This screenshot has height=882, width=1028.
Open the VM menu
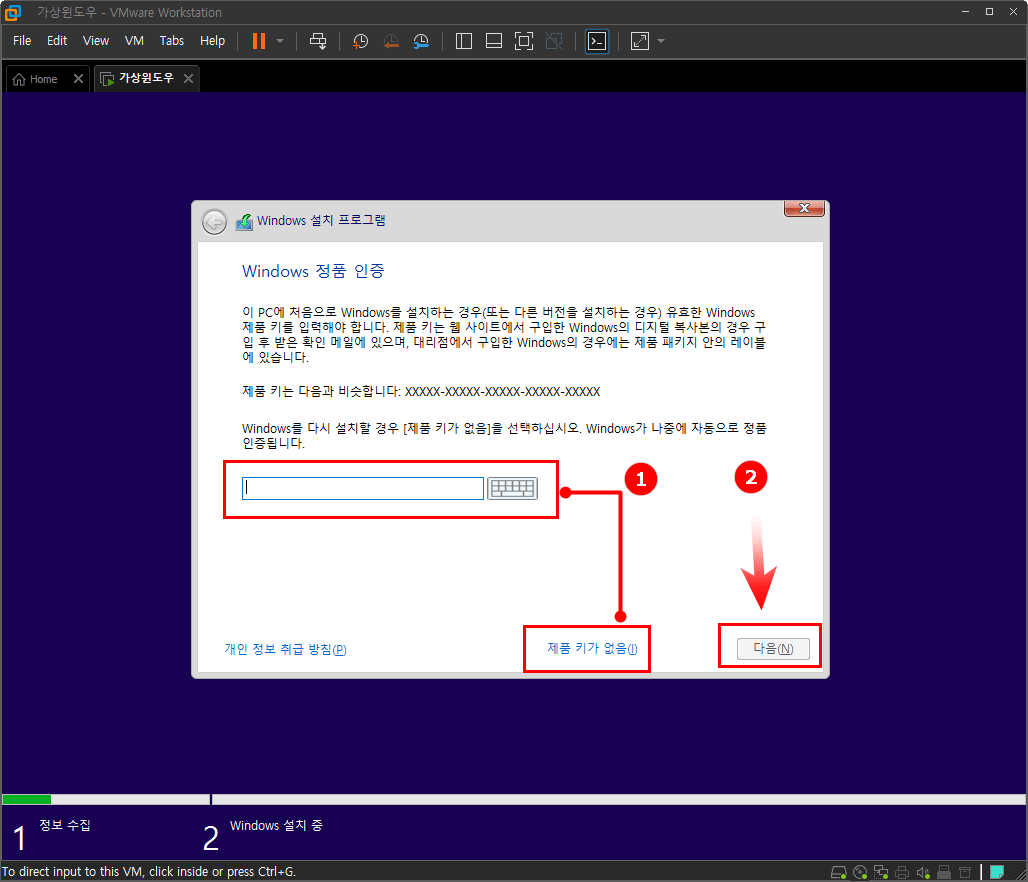[134, 41]
